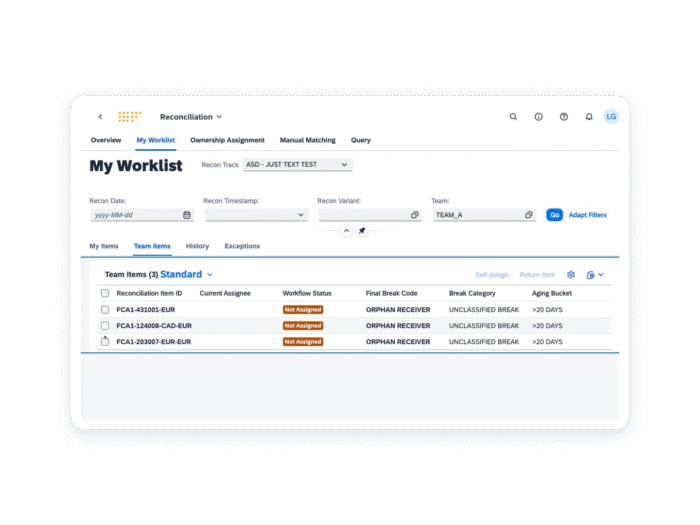Select the Team Items tab

(152, 246)
